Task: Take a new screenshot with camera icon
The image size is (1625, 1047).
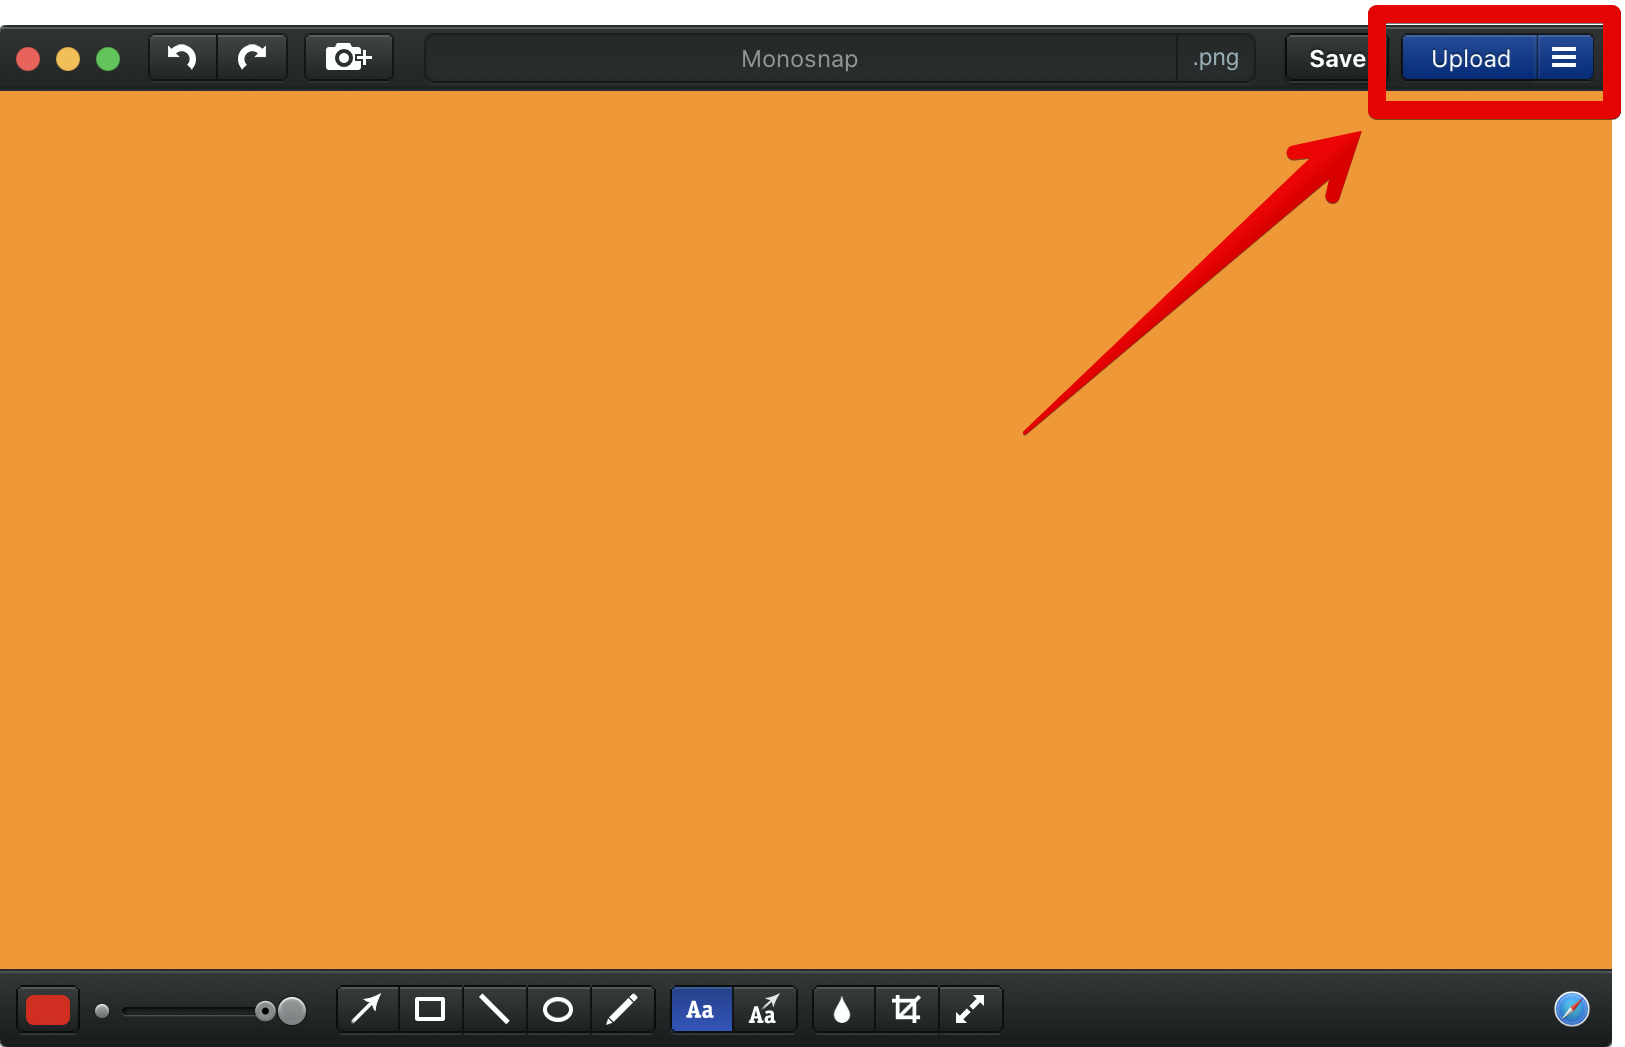Action: click(348, 58)
